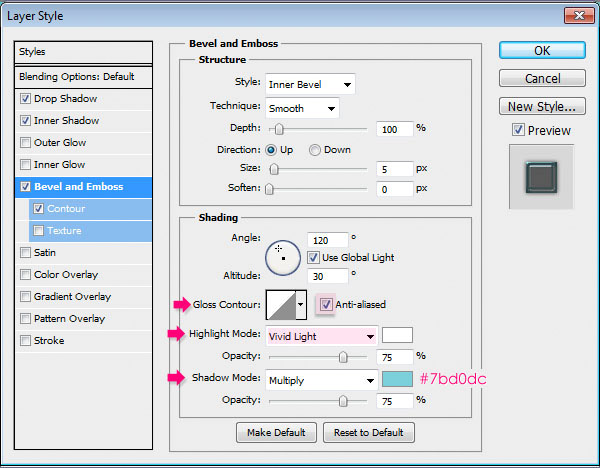
Task: Confirm with the OK button
Action: click(542, 50)
